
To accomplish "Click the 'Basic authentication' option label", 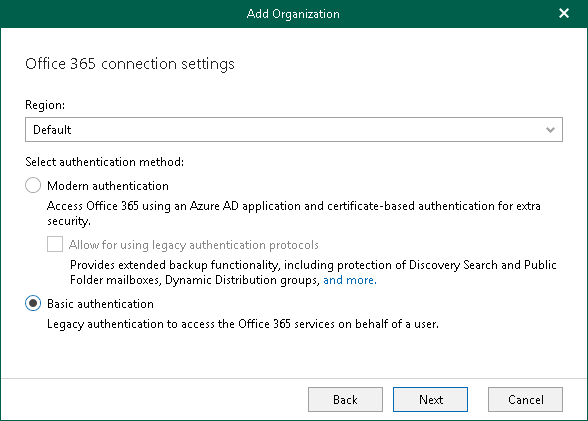I will [x=100, y=304].
